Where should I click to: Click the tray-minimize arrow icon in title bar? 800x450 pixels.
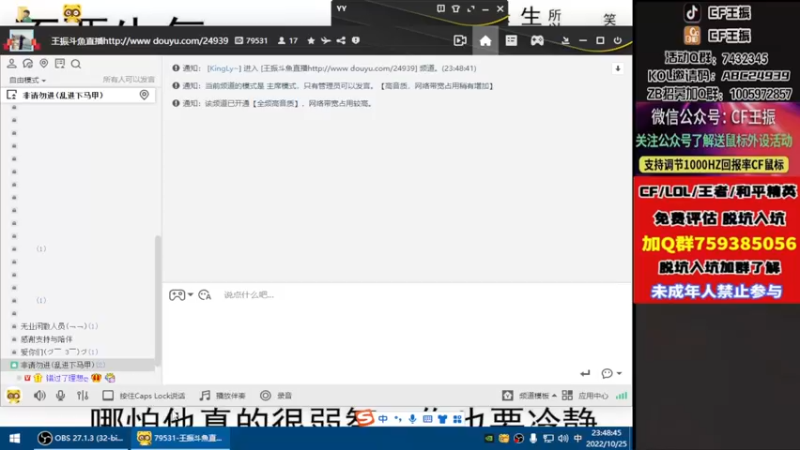[565, 40]
